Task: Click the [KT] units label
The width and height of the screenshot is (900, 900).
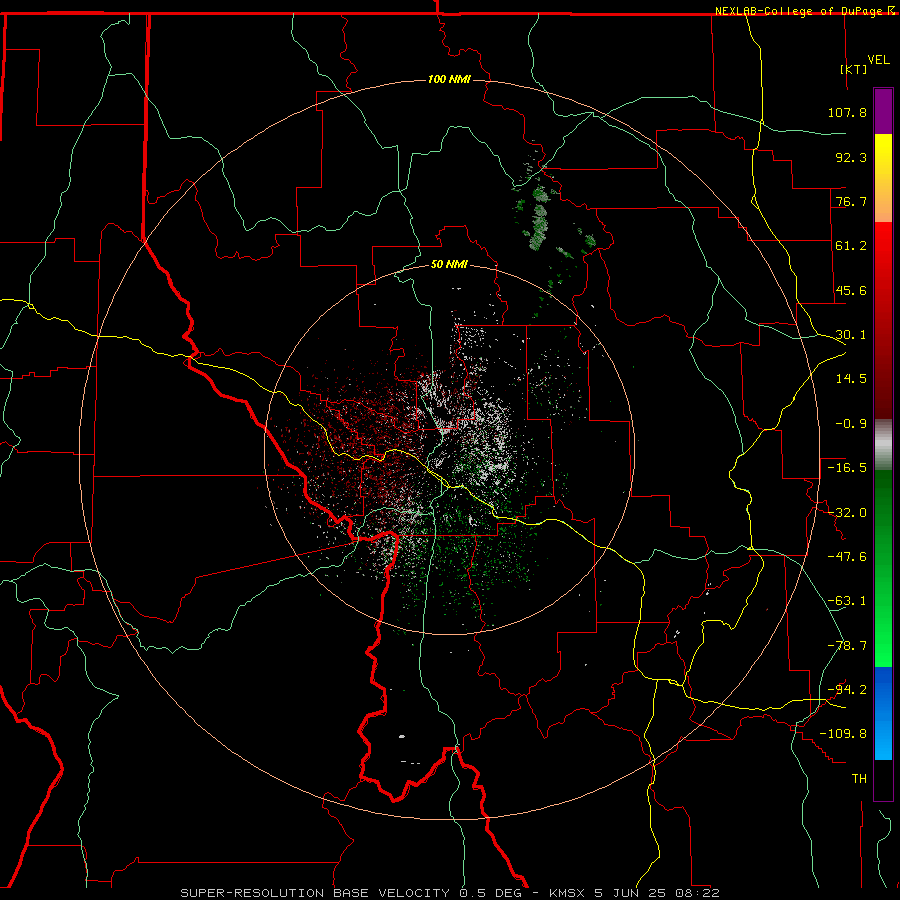Action: pos(854,69)
